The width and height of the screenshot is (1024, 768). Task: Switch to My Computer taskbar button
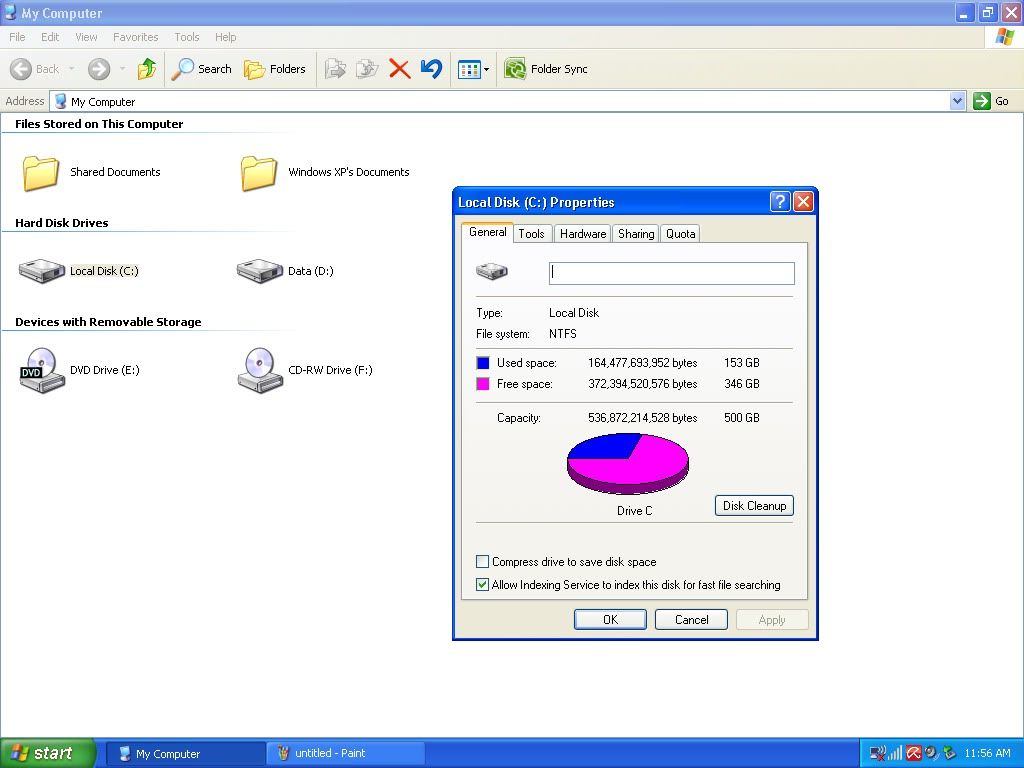[x=185, y=754]
